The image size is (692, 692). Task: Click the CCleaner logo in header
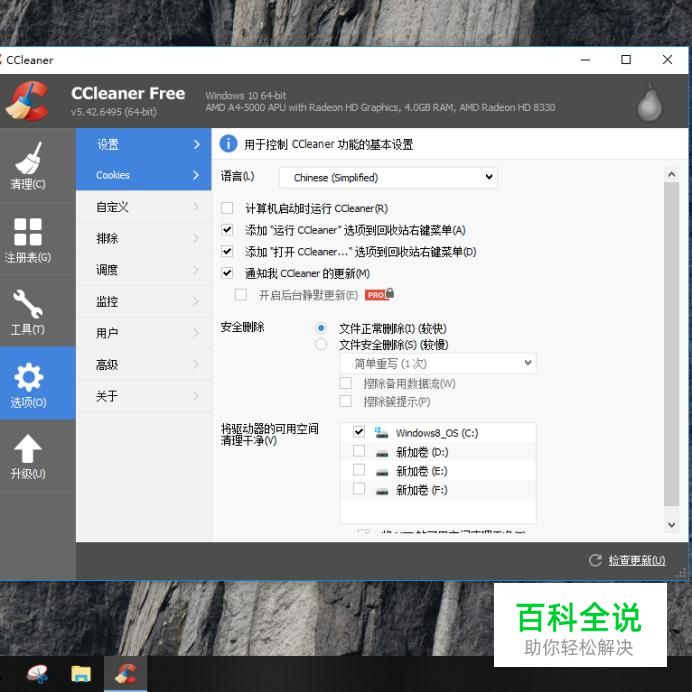click(26, 101)
